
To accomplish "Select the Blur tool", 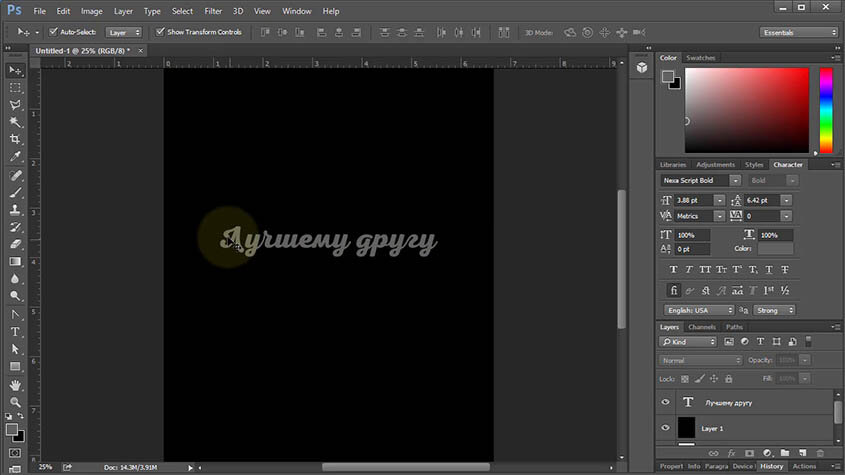I will pyautogui.click(x=15, y=279).
